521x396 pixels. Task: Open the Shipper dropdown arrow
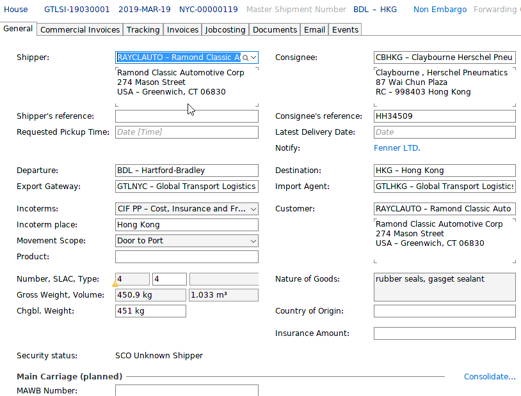pos(254,58)
